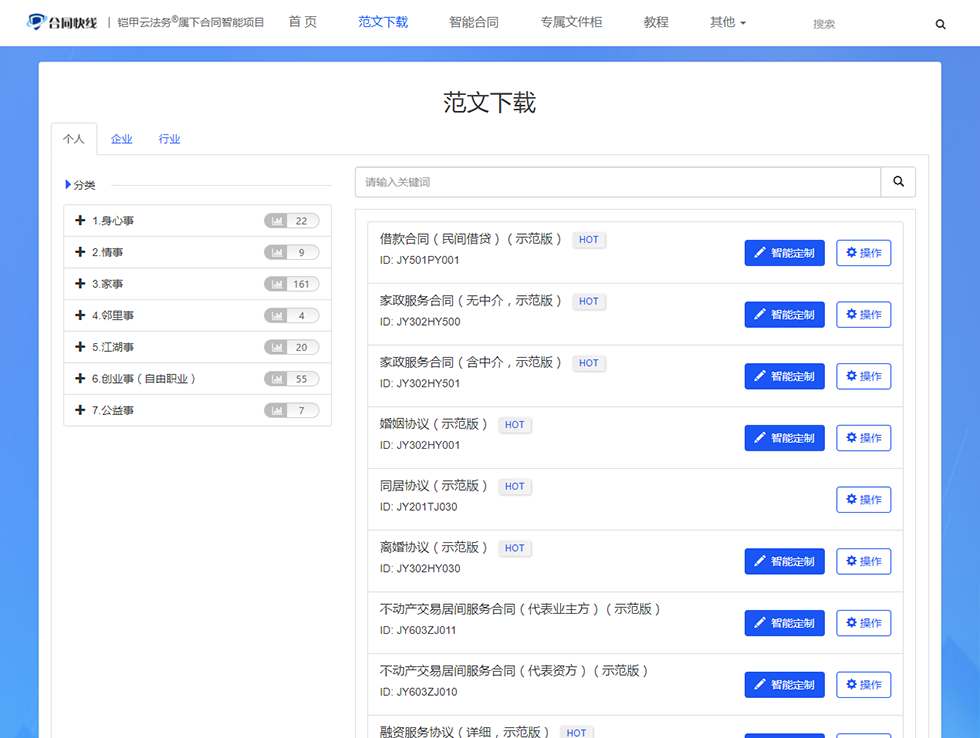This screenshot has width=980, height=738.
Task: Click 智能定制 for 借款合同（民间借贷）
Action: pyautogui.click(x=784, y=253)
